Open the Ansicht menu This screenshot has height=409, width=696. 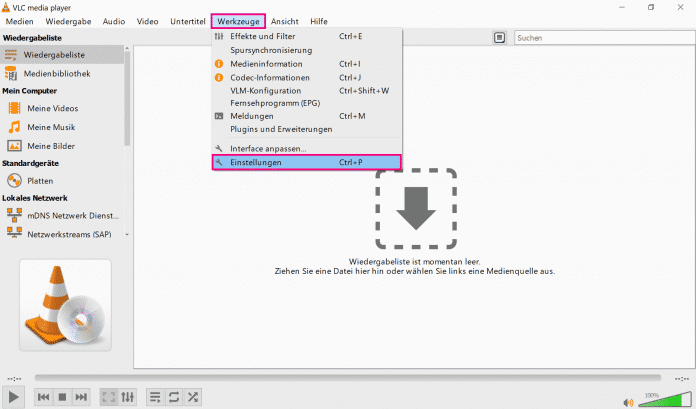[284, 21]
